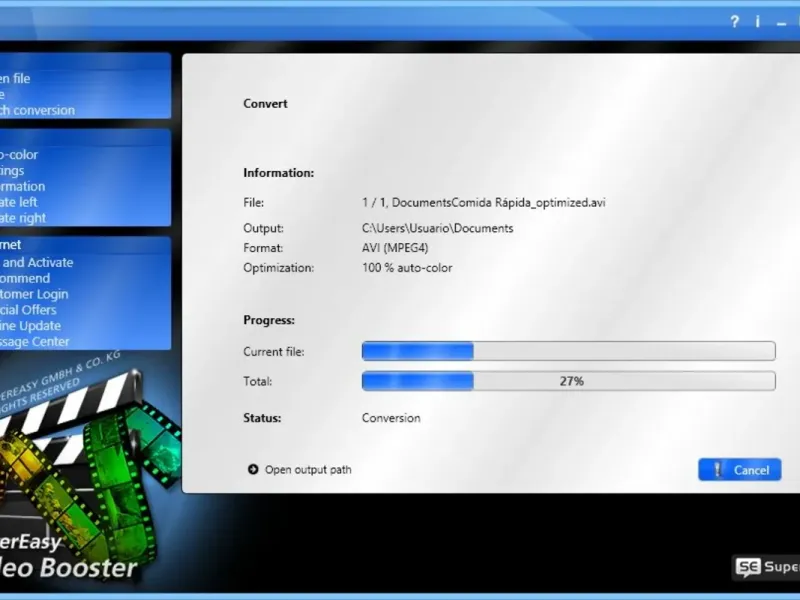
Task: Open Online Update link
Action: (x=30, y=326)
